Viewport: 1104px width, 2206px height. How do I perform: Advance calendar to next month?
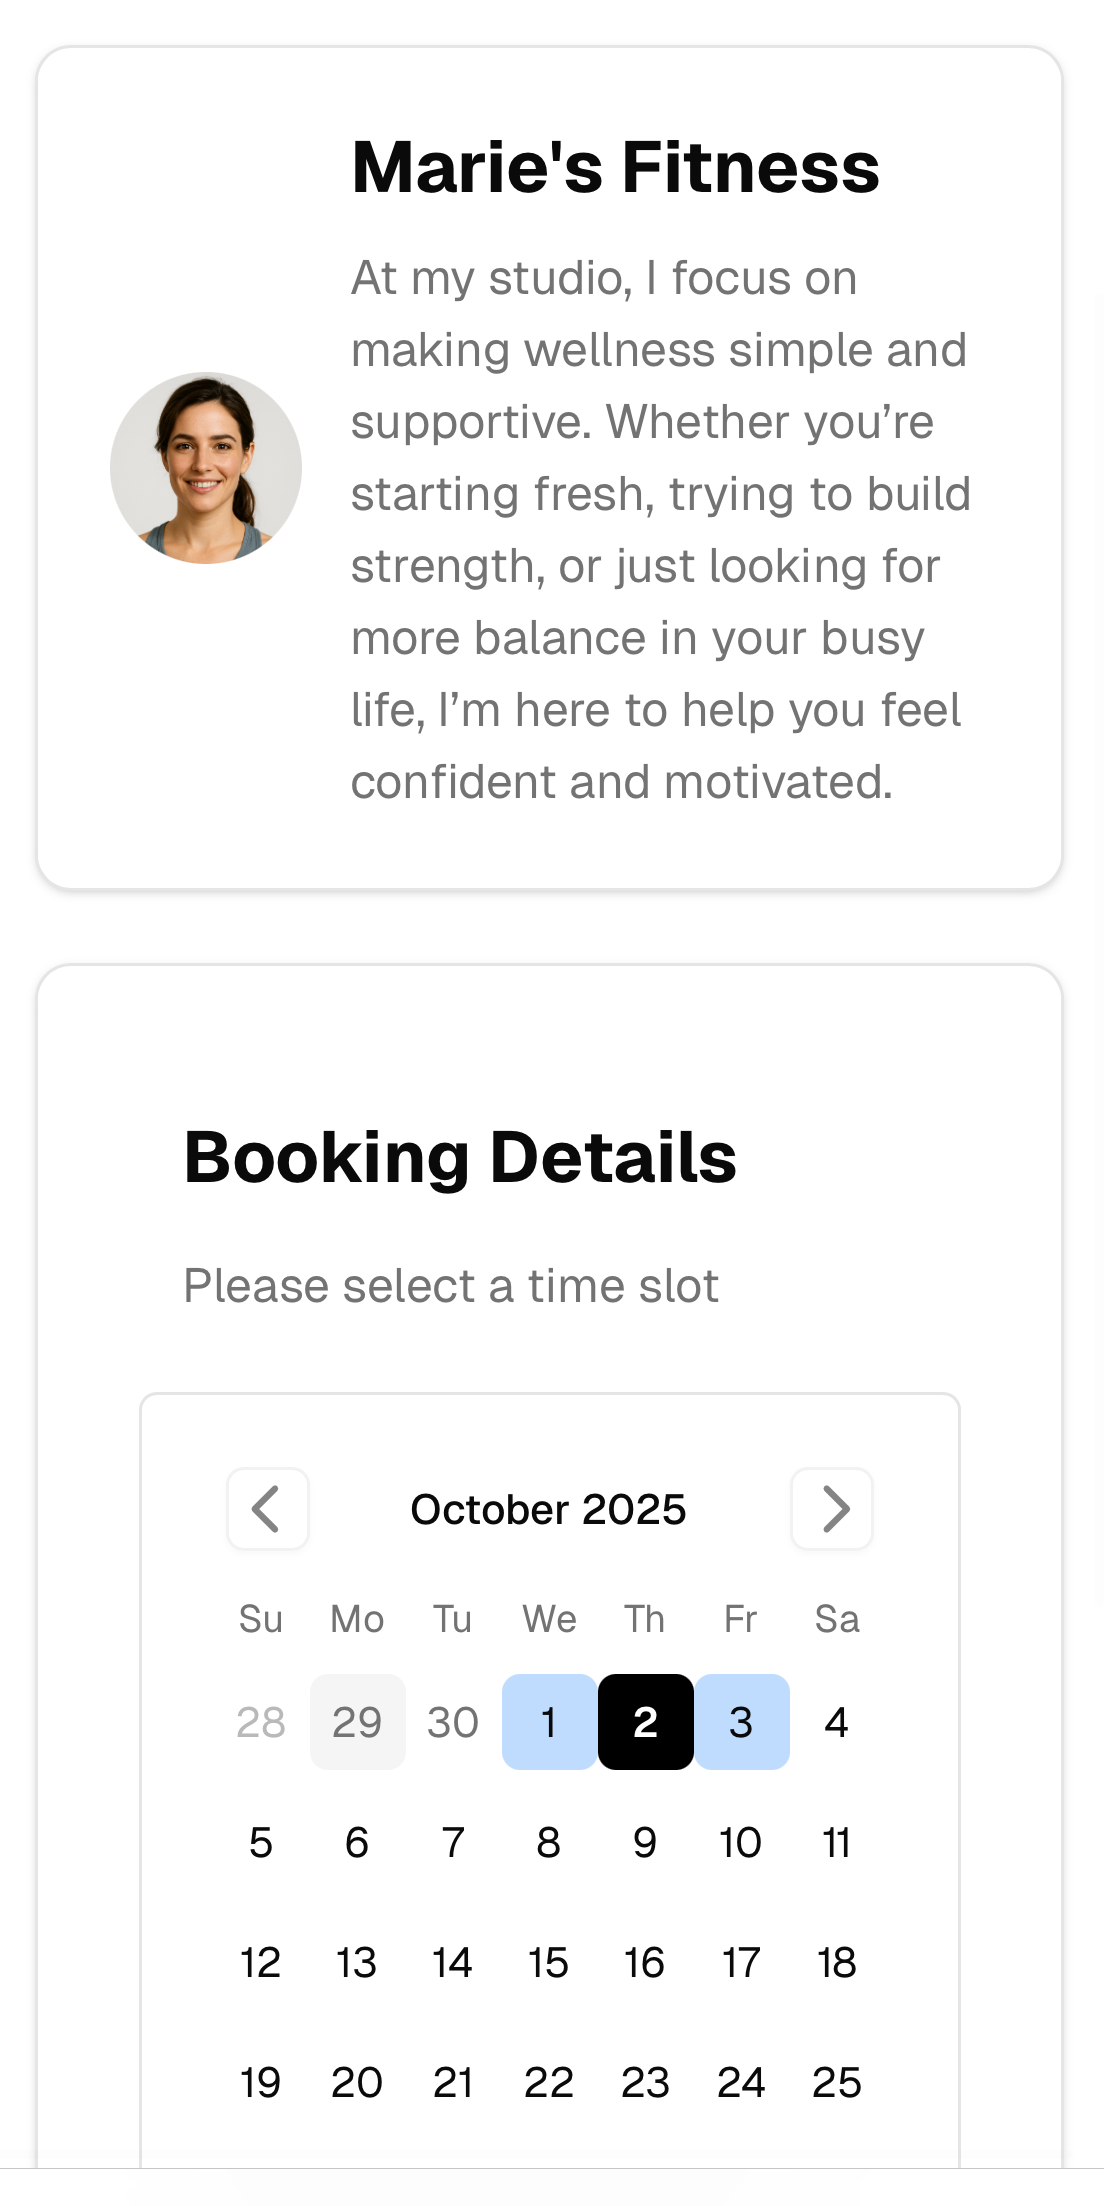pyautogui.click(x=832, y=1509)
